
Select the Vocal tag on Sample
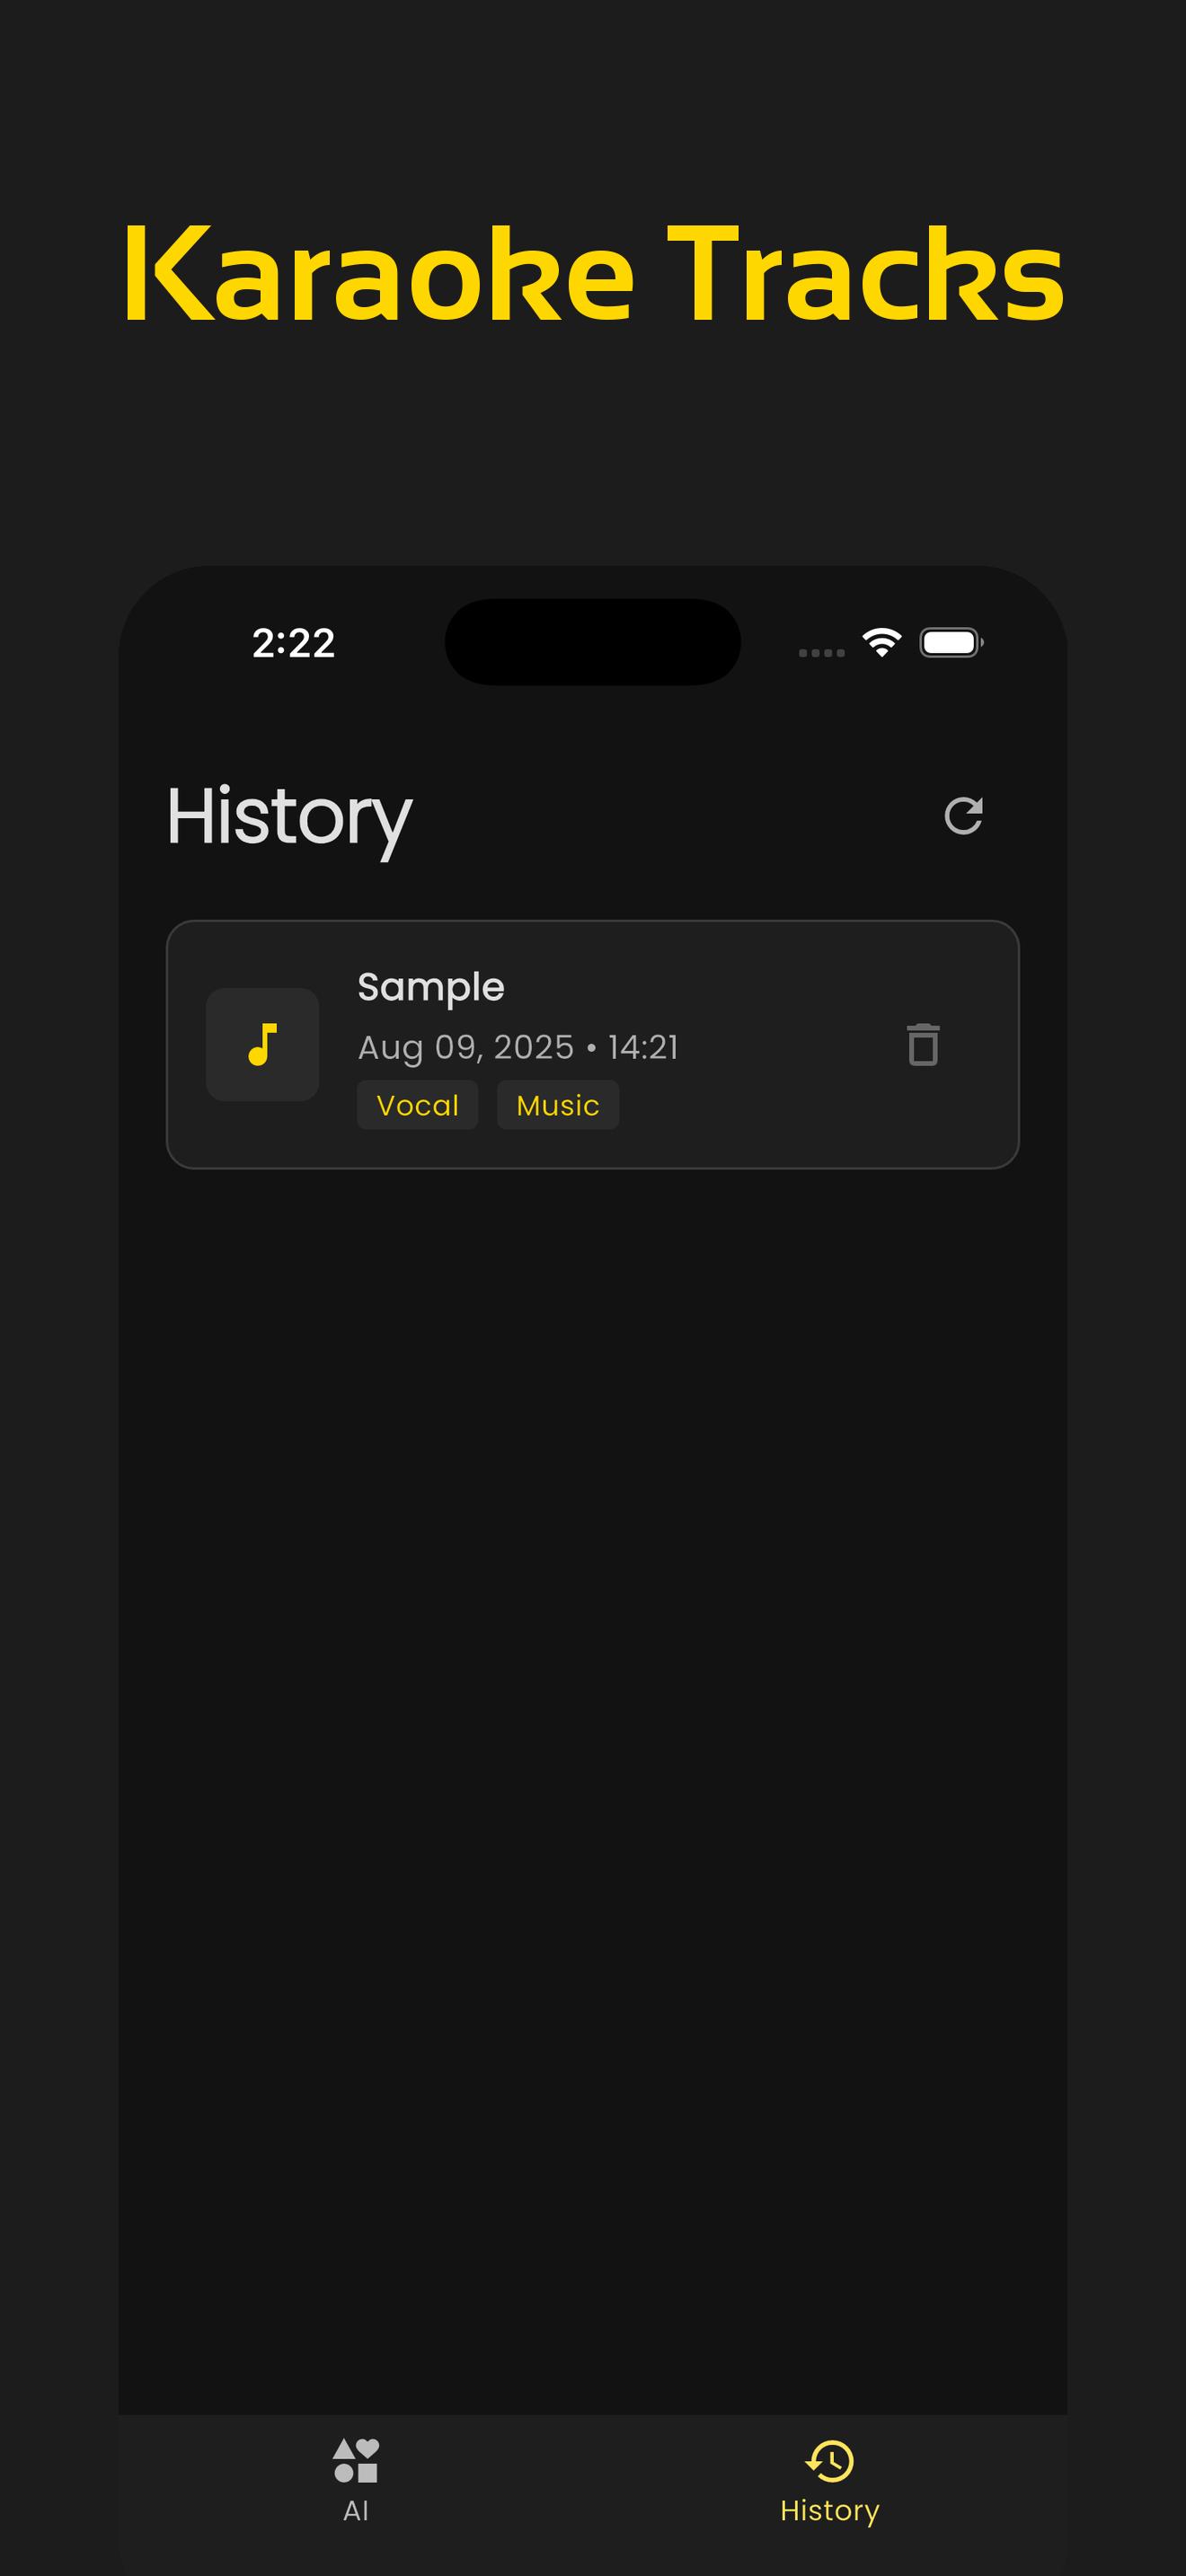tap(417, 1105)
